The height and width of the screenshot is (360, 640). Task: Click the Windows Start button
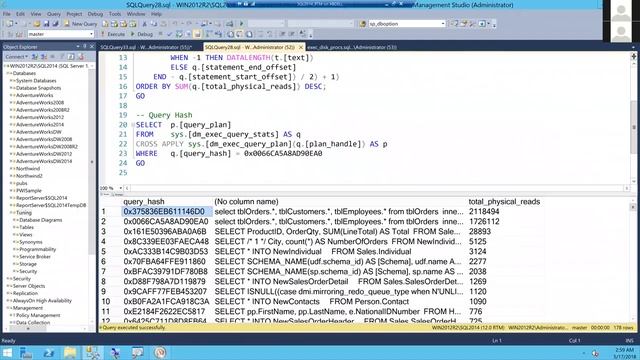tap(7, 353)
